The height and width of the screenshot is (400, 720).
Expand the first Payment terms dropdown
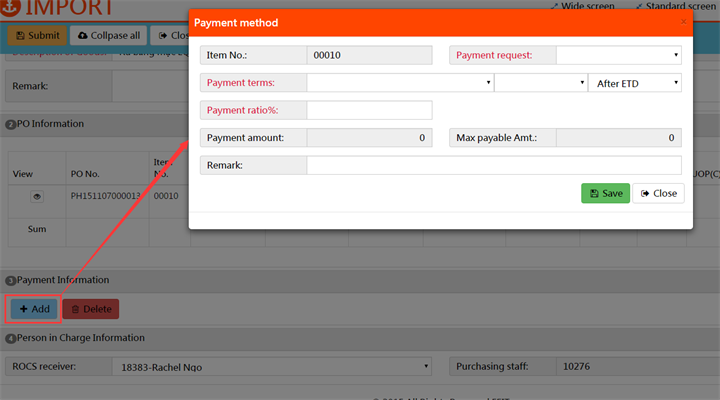coord(400,83)
